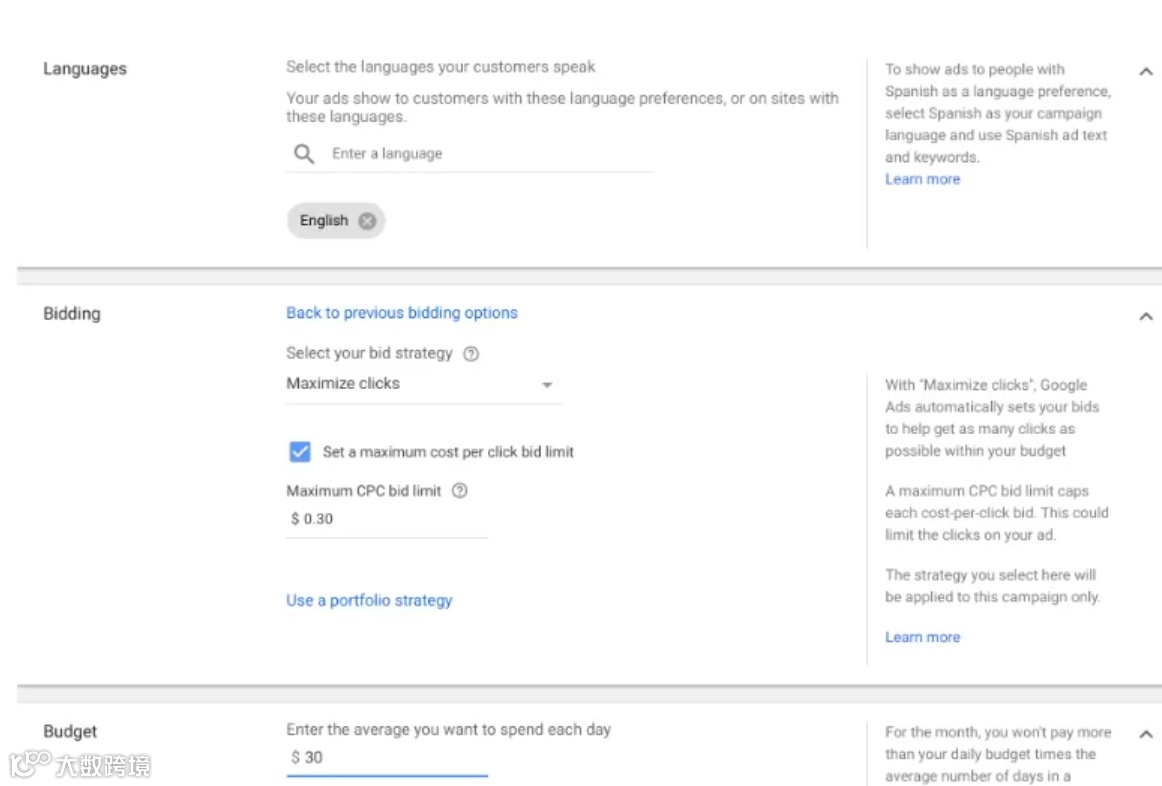Collapse the Languages section with its chevron
The width and height of the screenshot is (1162, 786).
tap(1146, 71)
